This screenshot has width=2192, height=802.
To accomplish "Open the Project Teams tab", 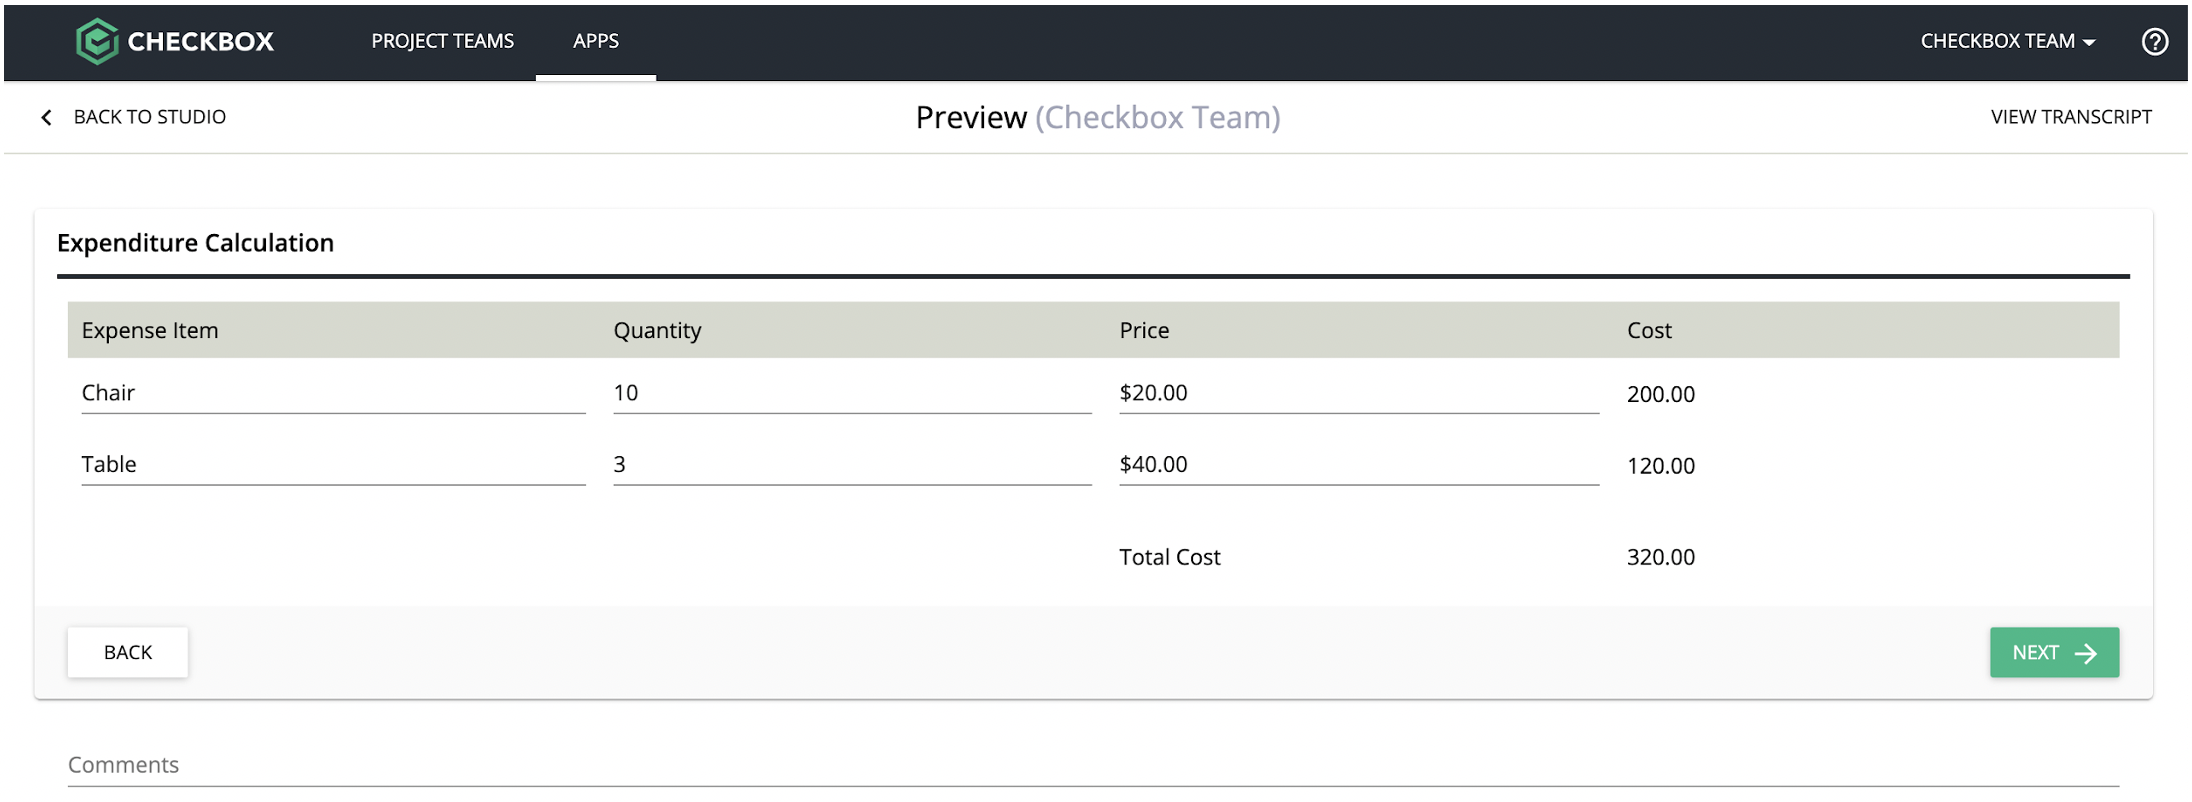I will (x=442, y=41).
